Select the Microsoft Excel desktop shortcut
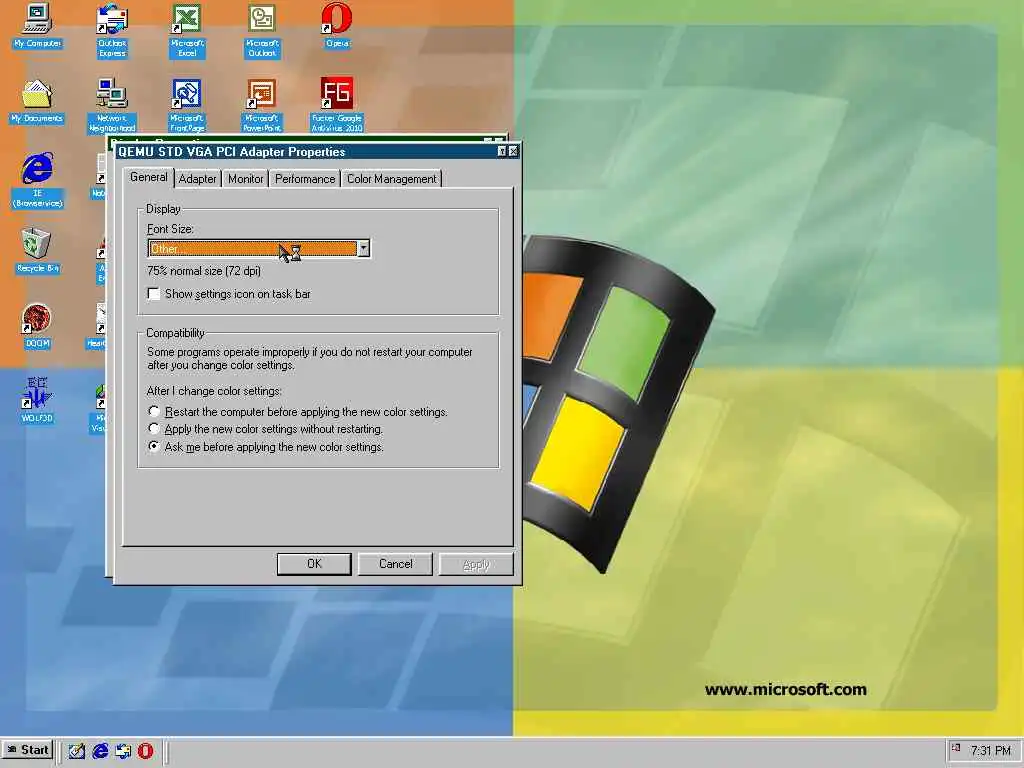The image size is (1024, 768). (187, 30)
